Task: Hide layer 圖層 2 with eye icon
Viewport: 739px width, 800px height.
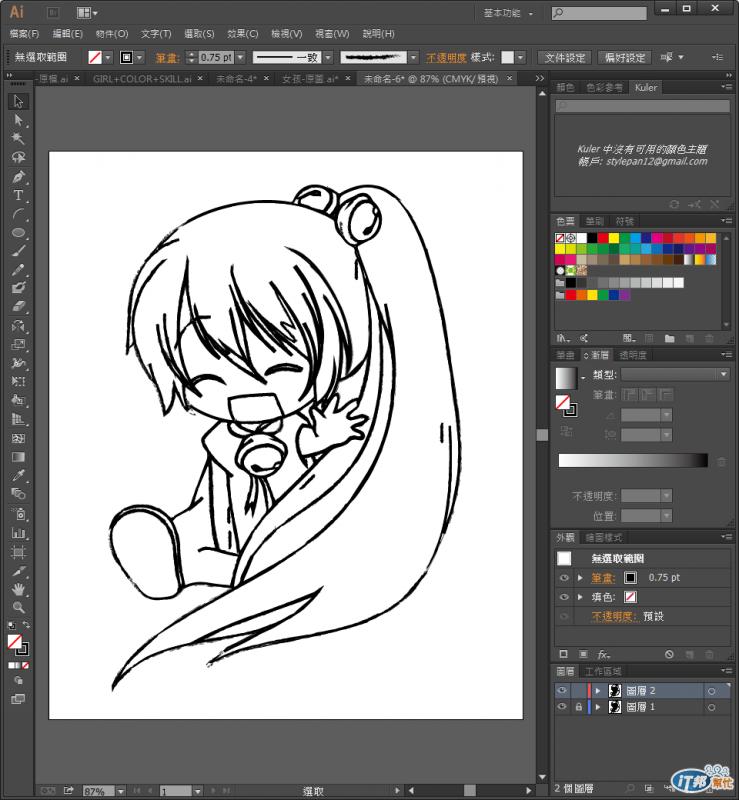Action: [562, 690]
